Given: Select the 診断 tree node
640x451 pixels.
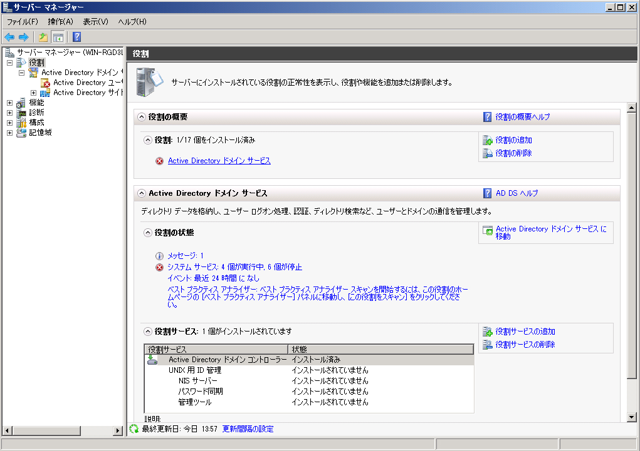Looking at the screenshot, I should tap(36, 112).
